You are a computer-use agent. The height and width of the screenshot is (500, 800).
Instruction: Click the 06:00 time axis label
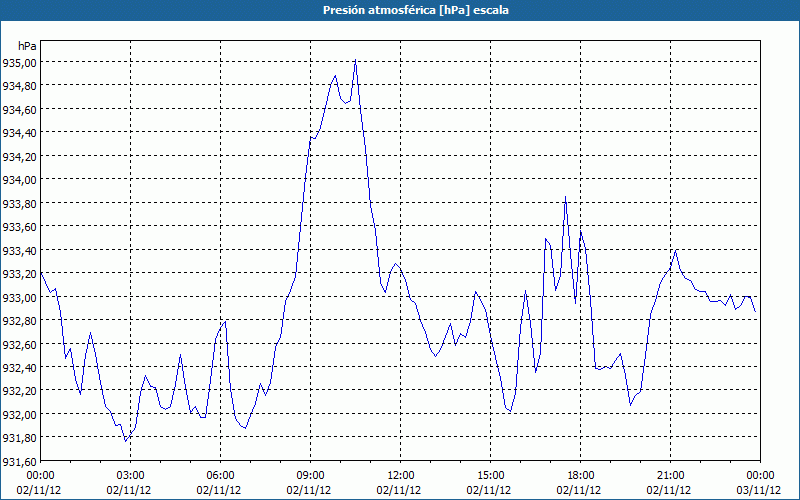[x=220, y=476]
